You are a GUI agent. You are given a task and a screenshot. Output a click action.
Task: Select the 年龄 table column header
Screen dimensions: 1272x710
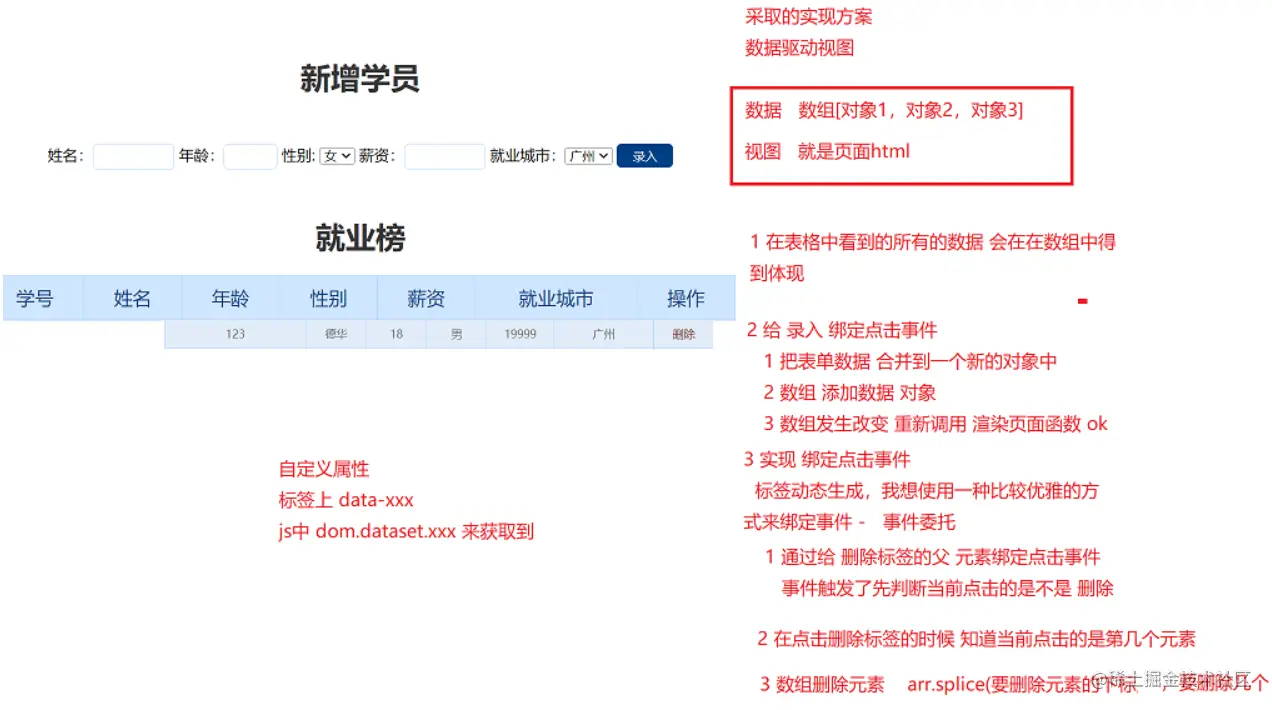point(230,298)
